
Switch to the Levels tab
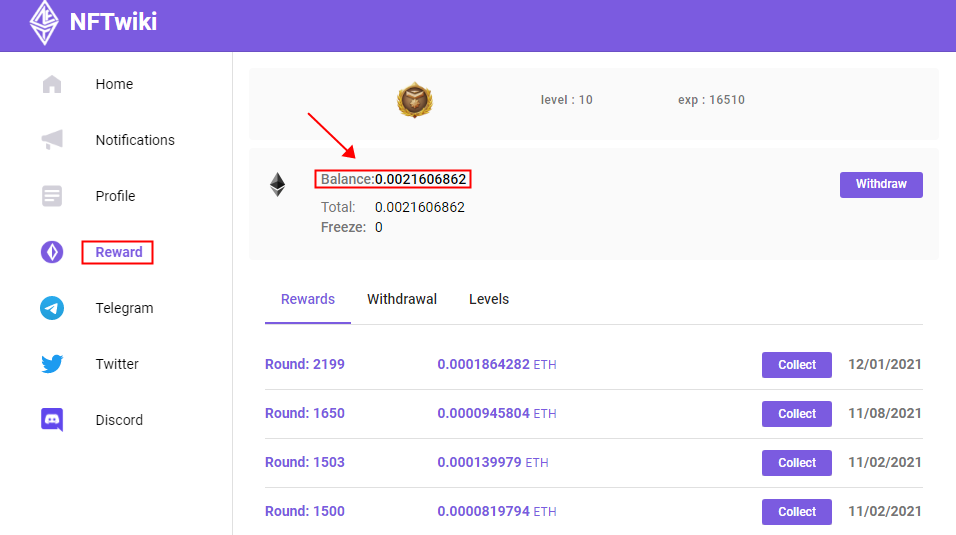pos(488,300)
